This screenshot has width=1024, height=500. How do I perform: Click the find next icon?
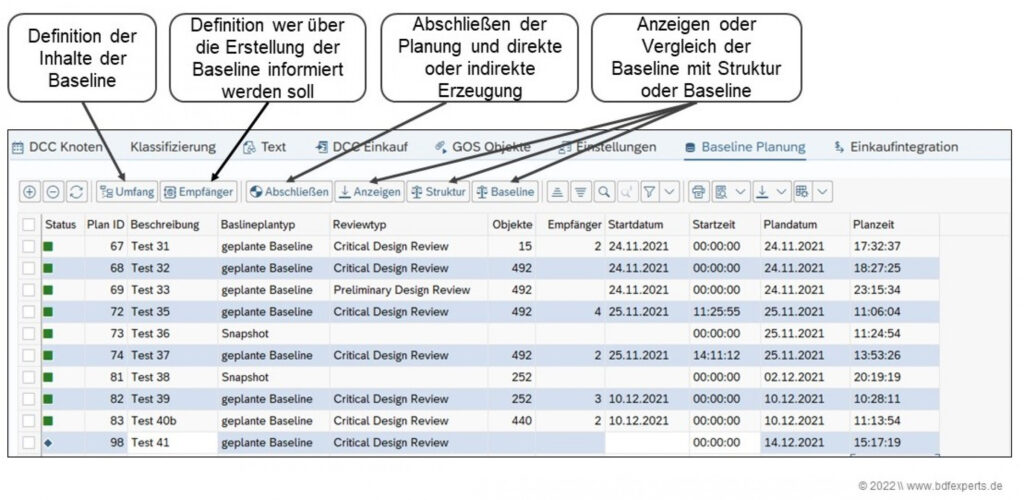[628, 192]
